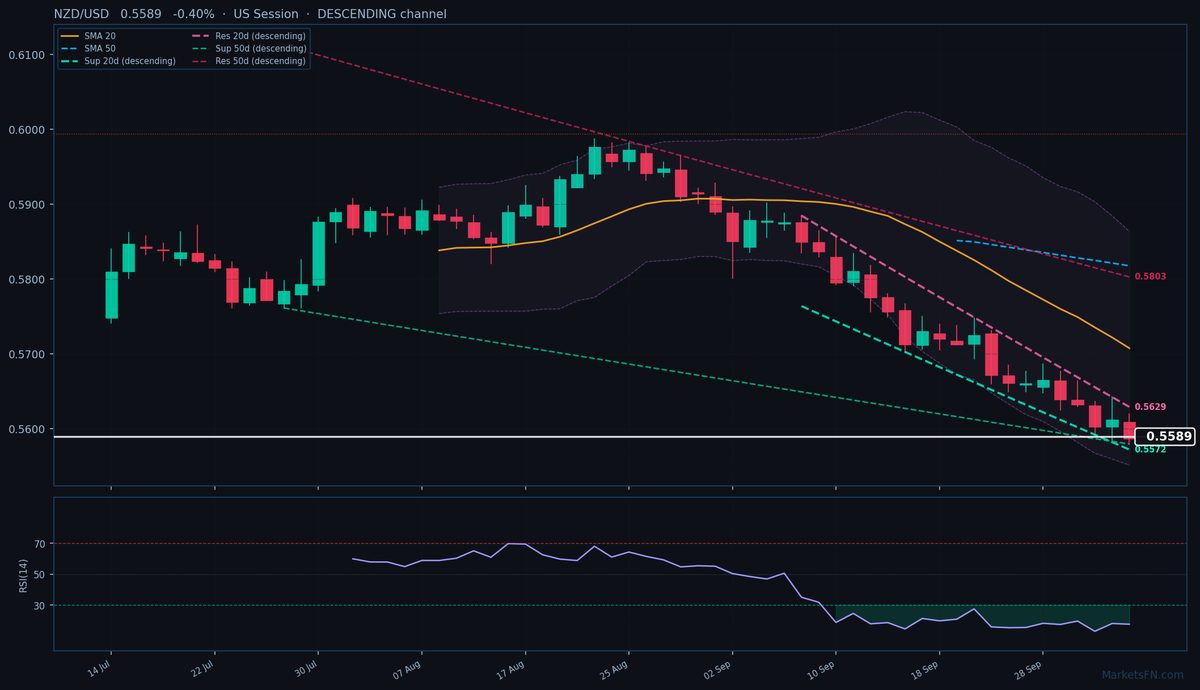
Task: Click the RSI 70 level label
Action: click(x=40, y=544)
